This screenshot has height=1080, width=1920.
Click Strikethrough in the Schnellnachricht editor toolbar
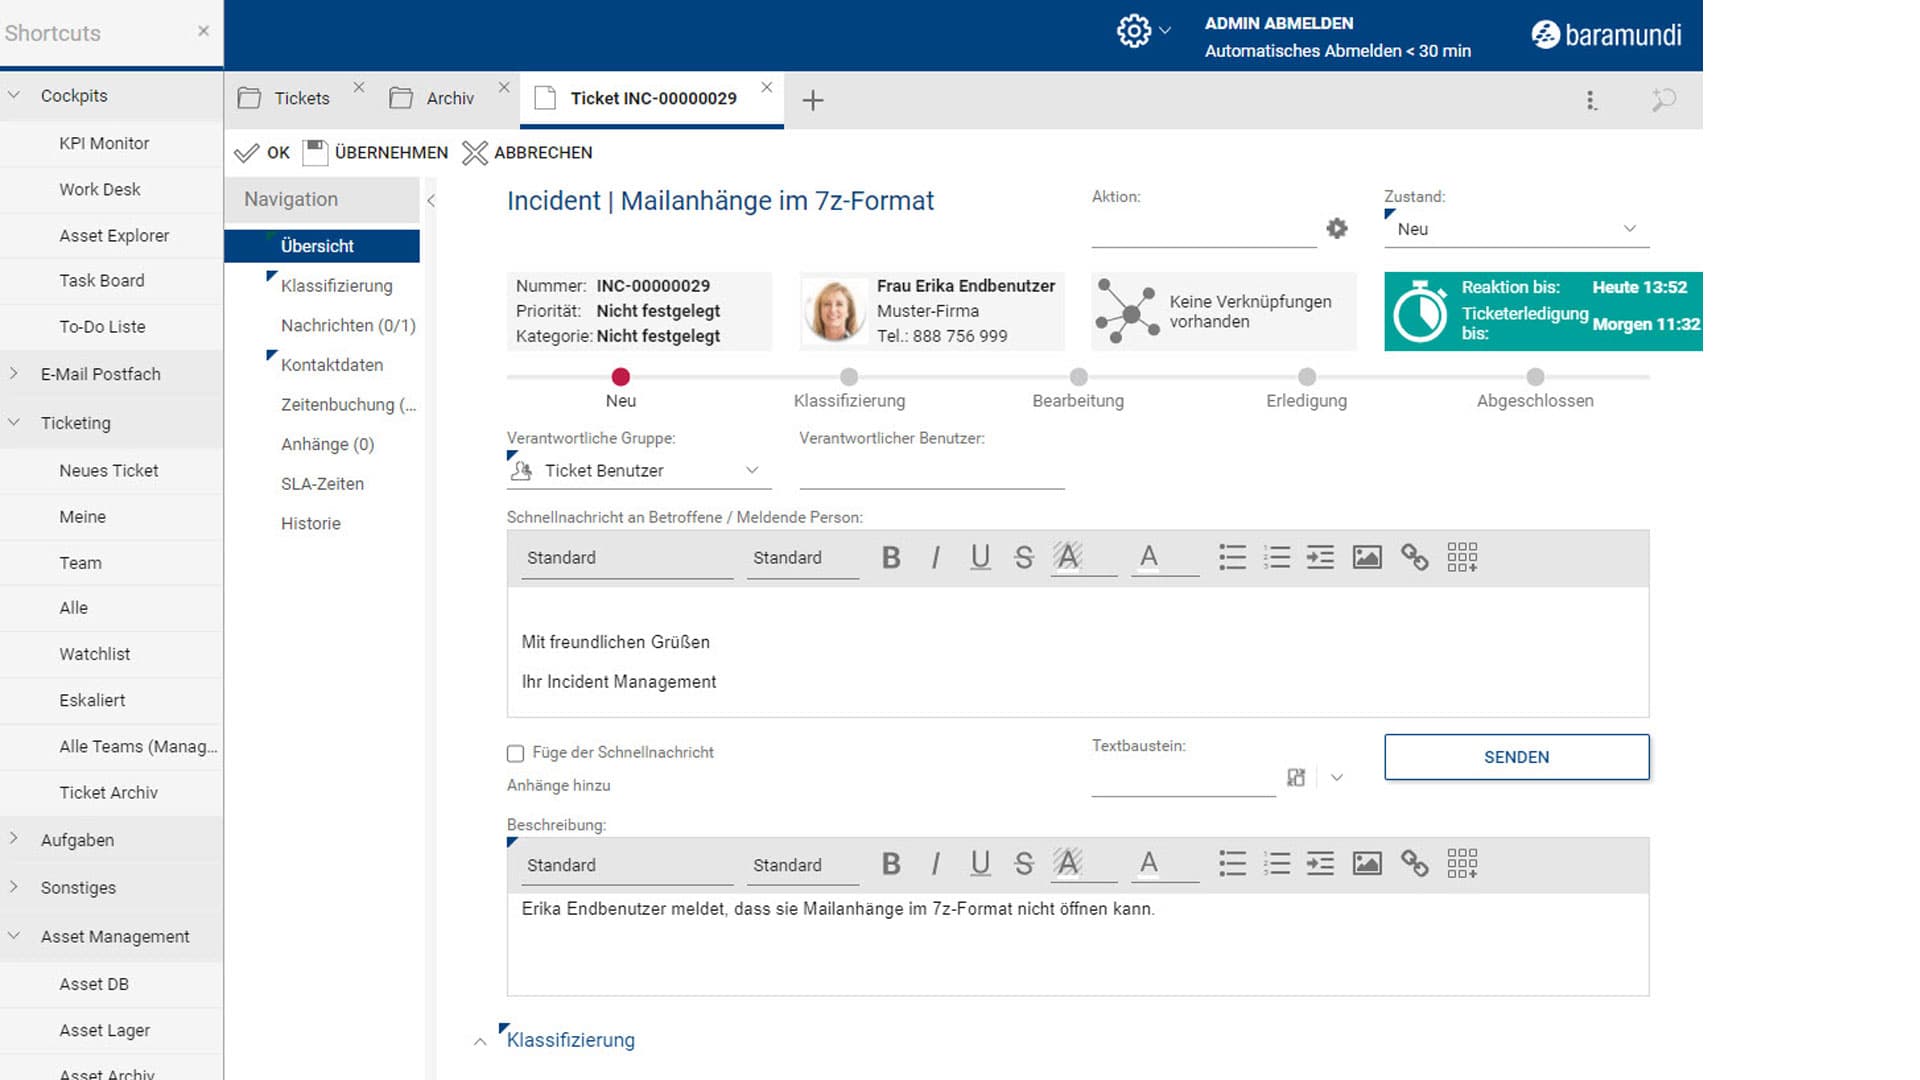coord(1023,558)
